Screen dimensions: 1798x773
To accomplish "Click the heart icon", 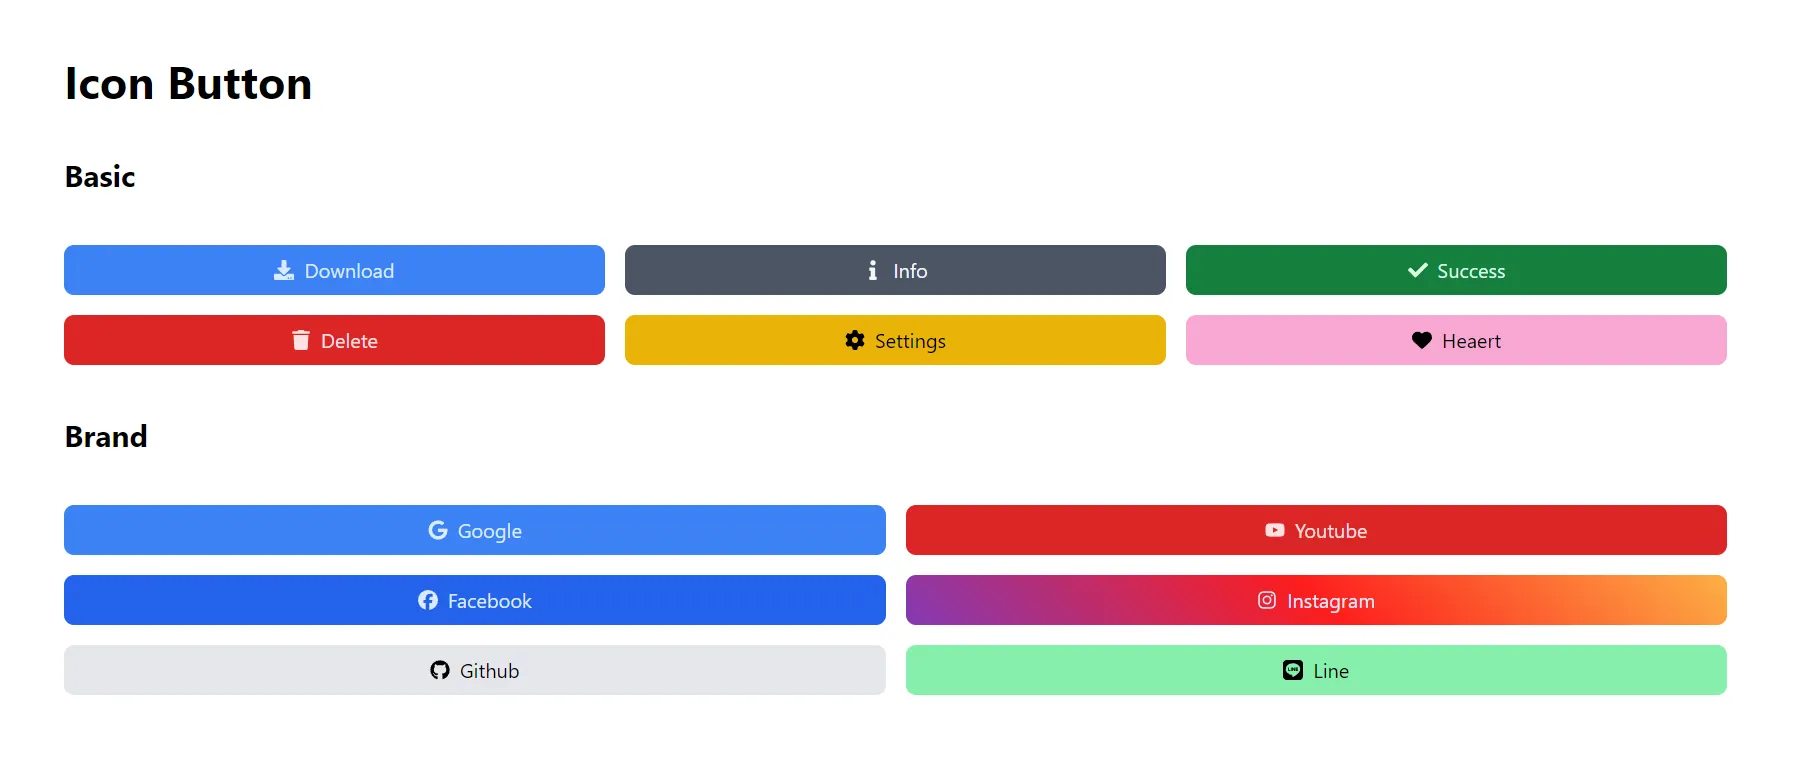I will [x=1421, y=340].
